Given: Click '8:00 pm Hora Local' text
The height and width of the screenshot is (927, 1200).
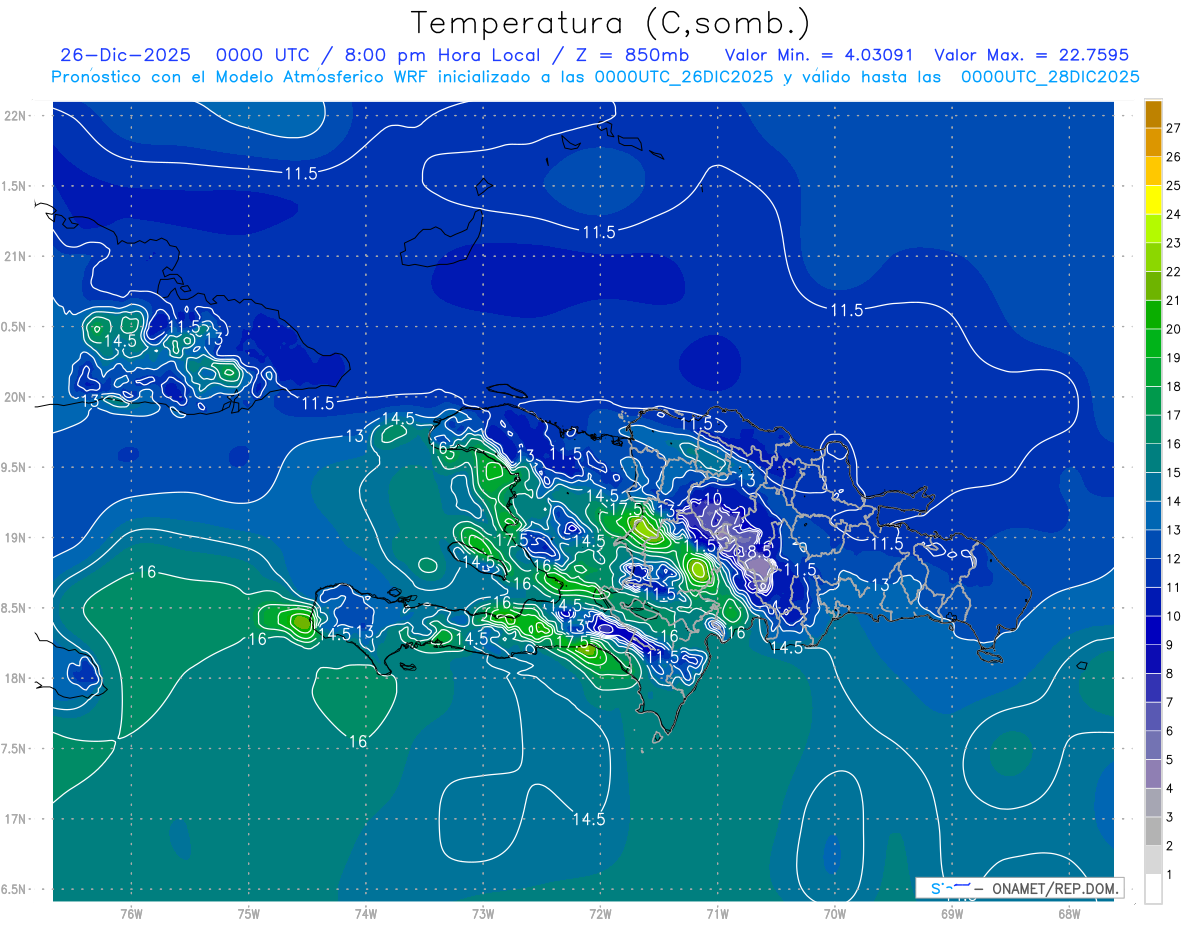Looking at the screenshot, I should click(x=443, y=55).
